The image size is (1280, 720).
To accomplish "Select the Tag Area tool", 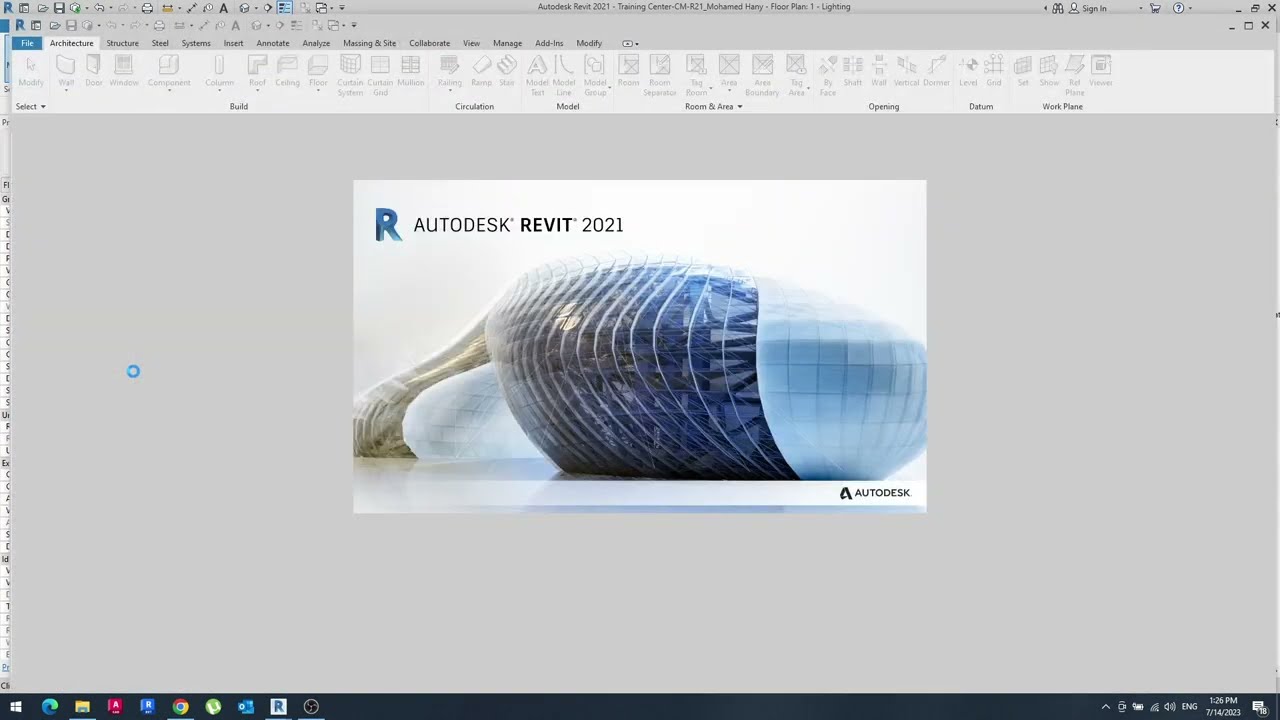I will 796,76.
